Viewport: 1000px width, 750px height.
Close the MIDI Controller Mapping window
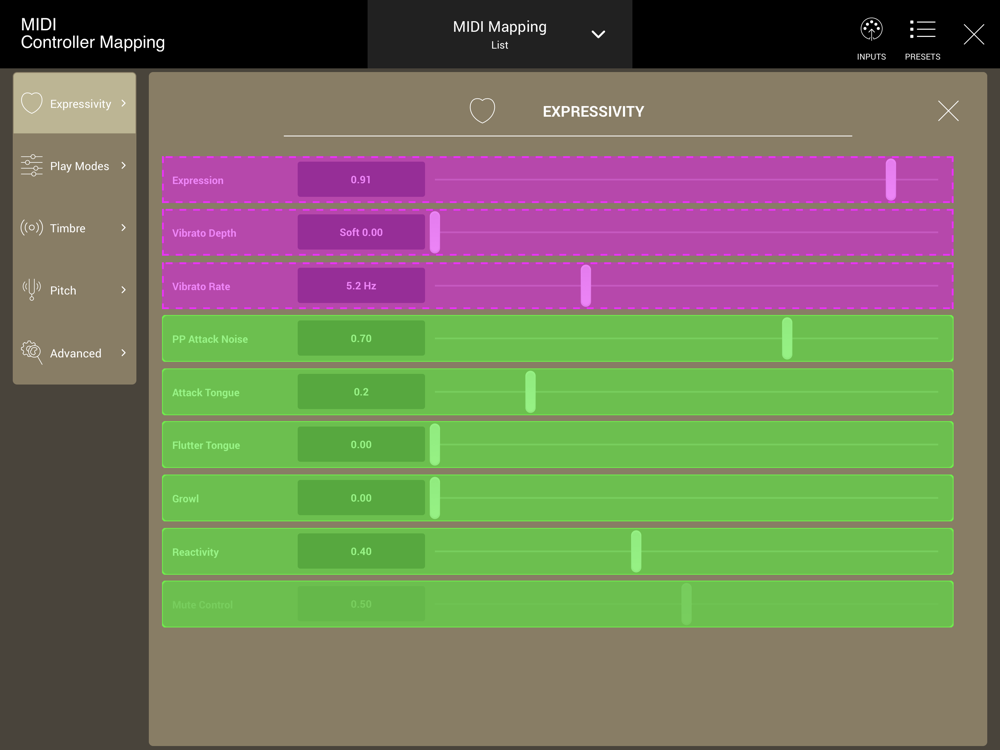tap(974, 34)
